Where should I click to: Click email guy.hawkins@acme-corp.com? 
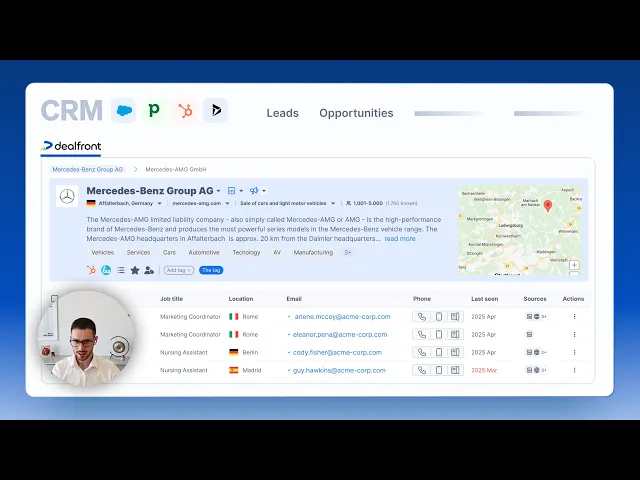click(339, 371)
